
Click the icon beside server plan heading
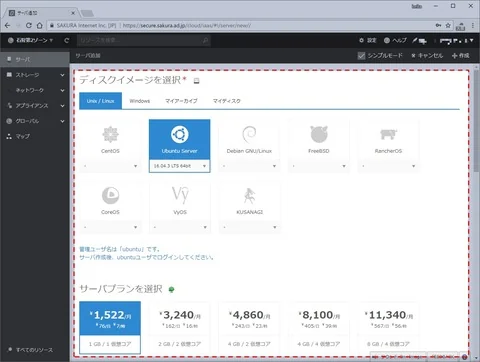(171, 289)
